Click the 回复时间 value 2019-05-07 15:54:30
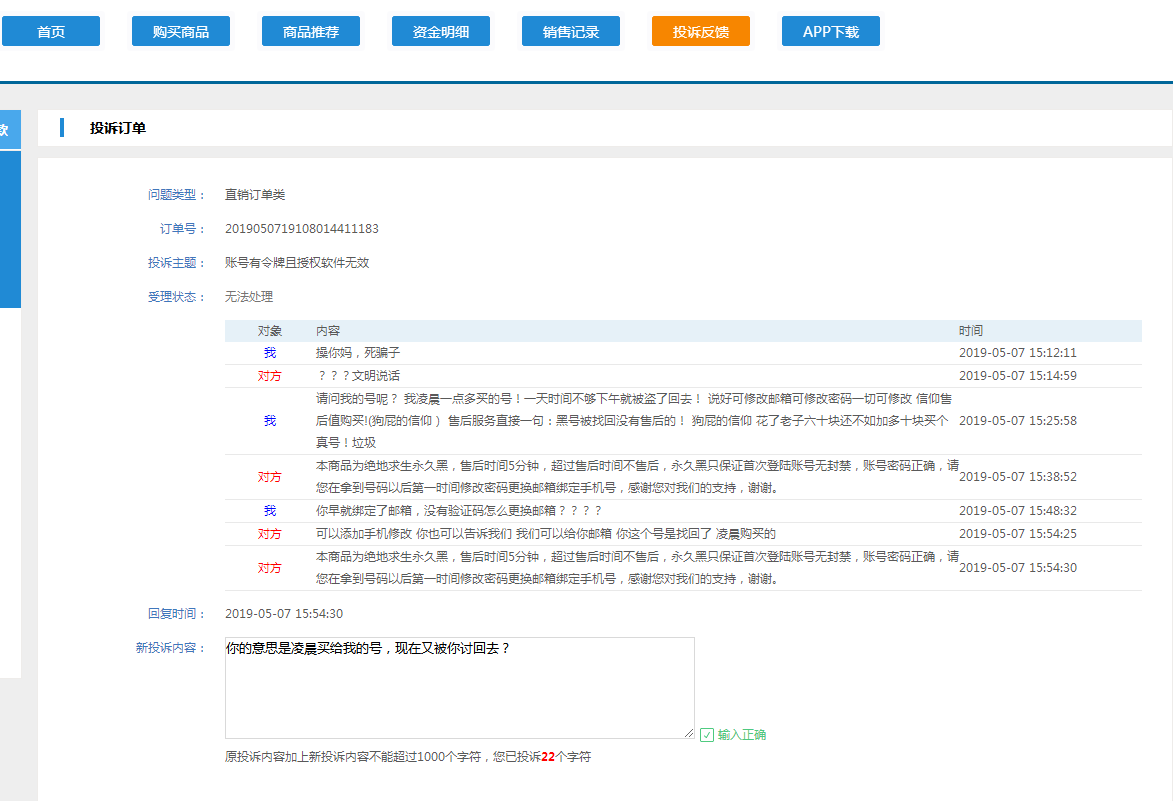 (284, 614)
